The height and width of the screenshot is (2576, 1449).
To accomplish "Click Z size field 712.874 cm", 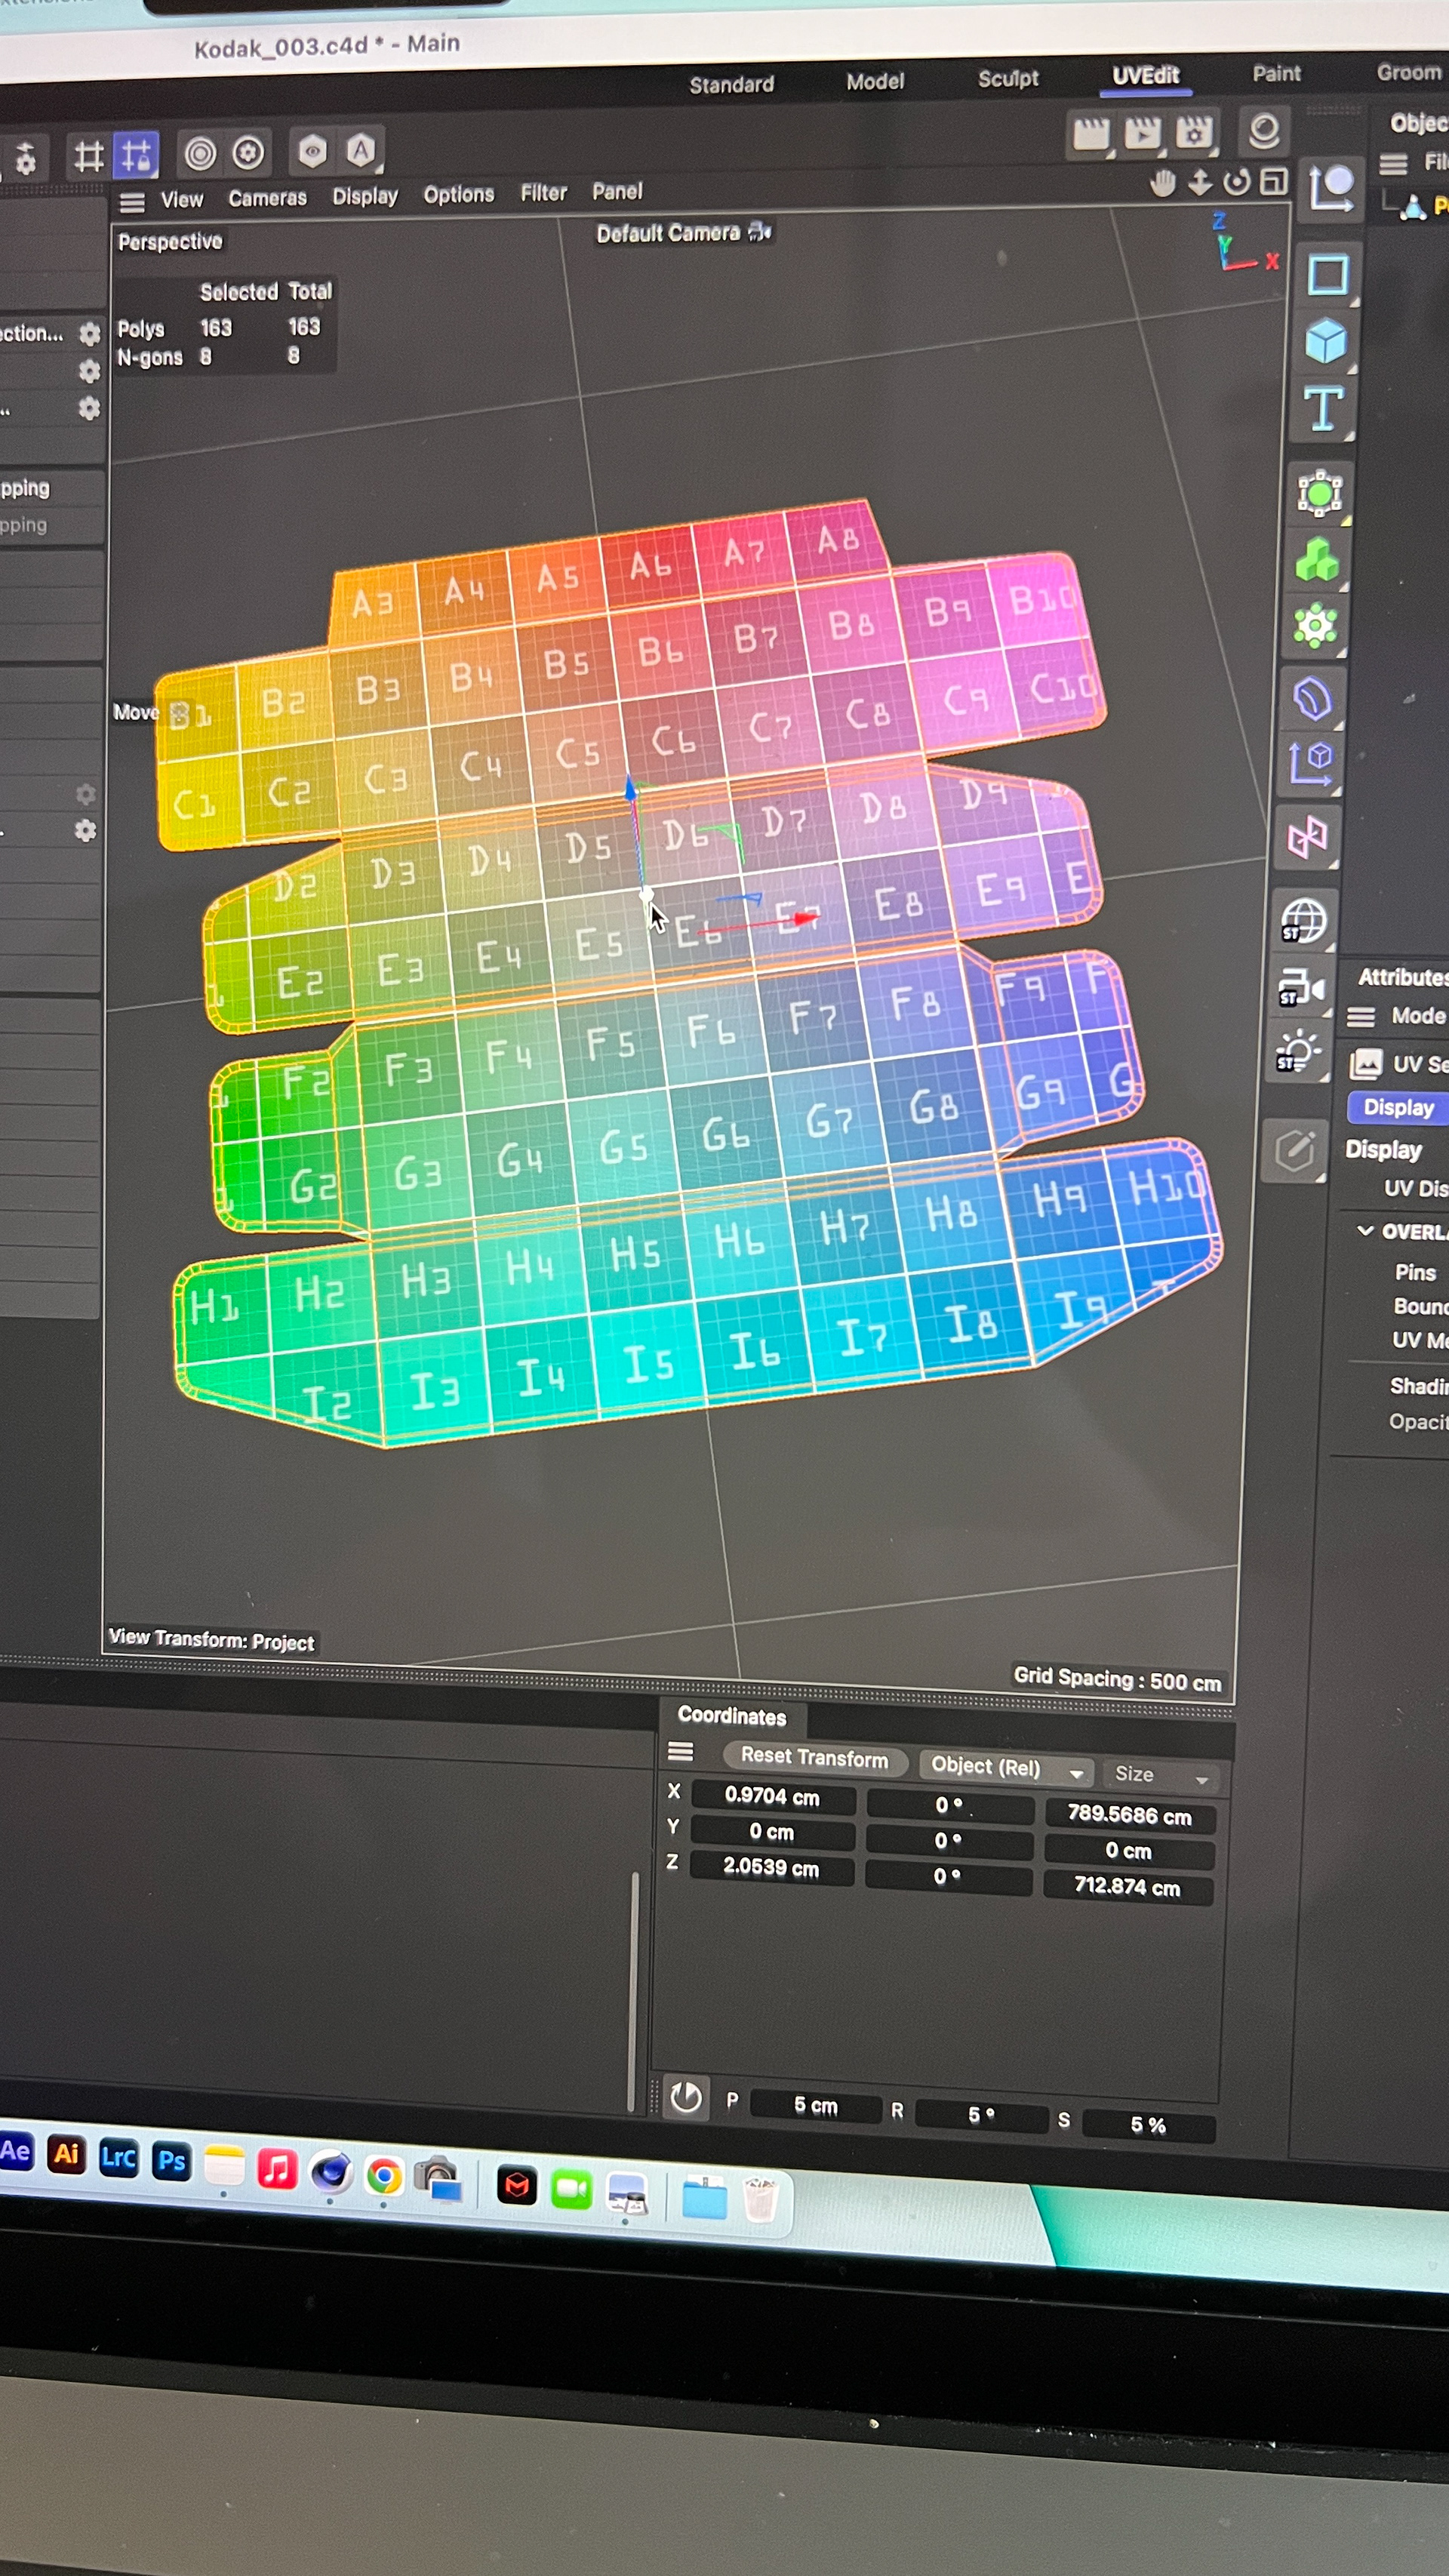I will click(x=1127, y=1887).
